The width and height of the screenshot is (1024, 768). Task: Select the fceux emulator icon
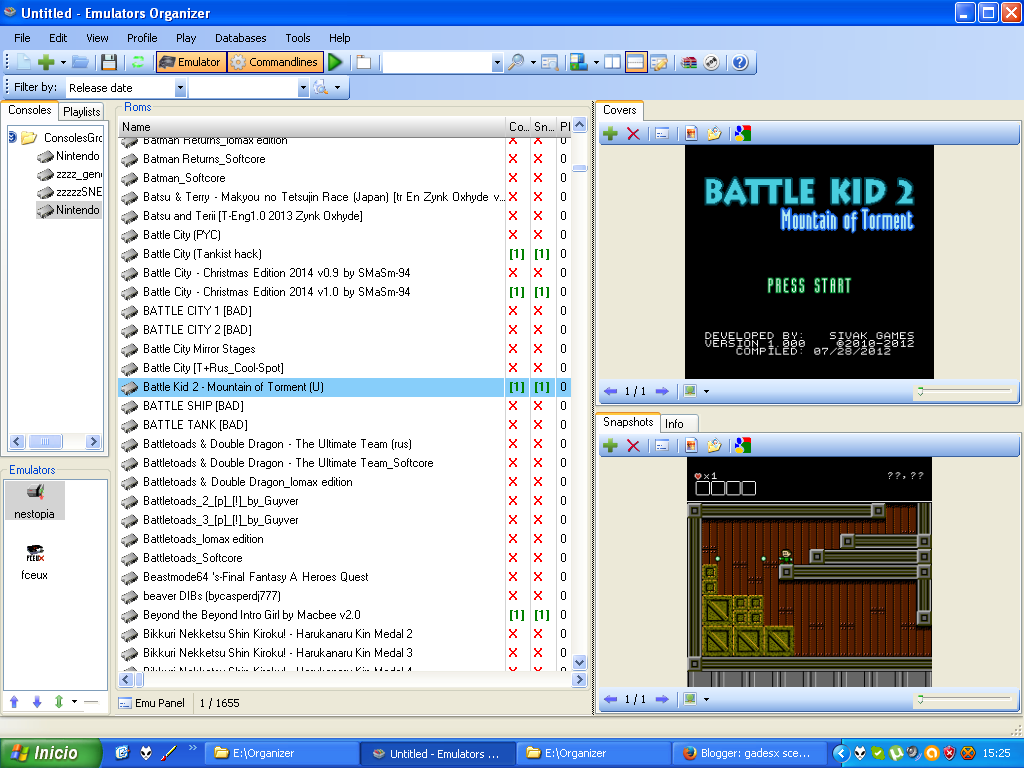[35, 562]
